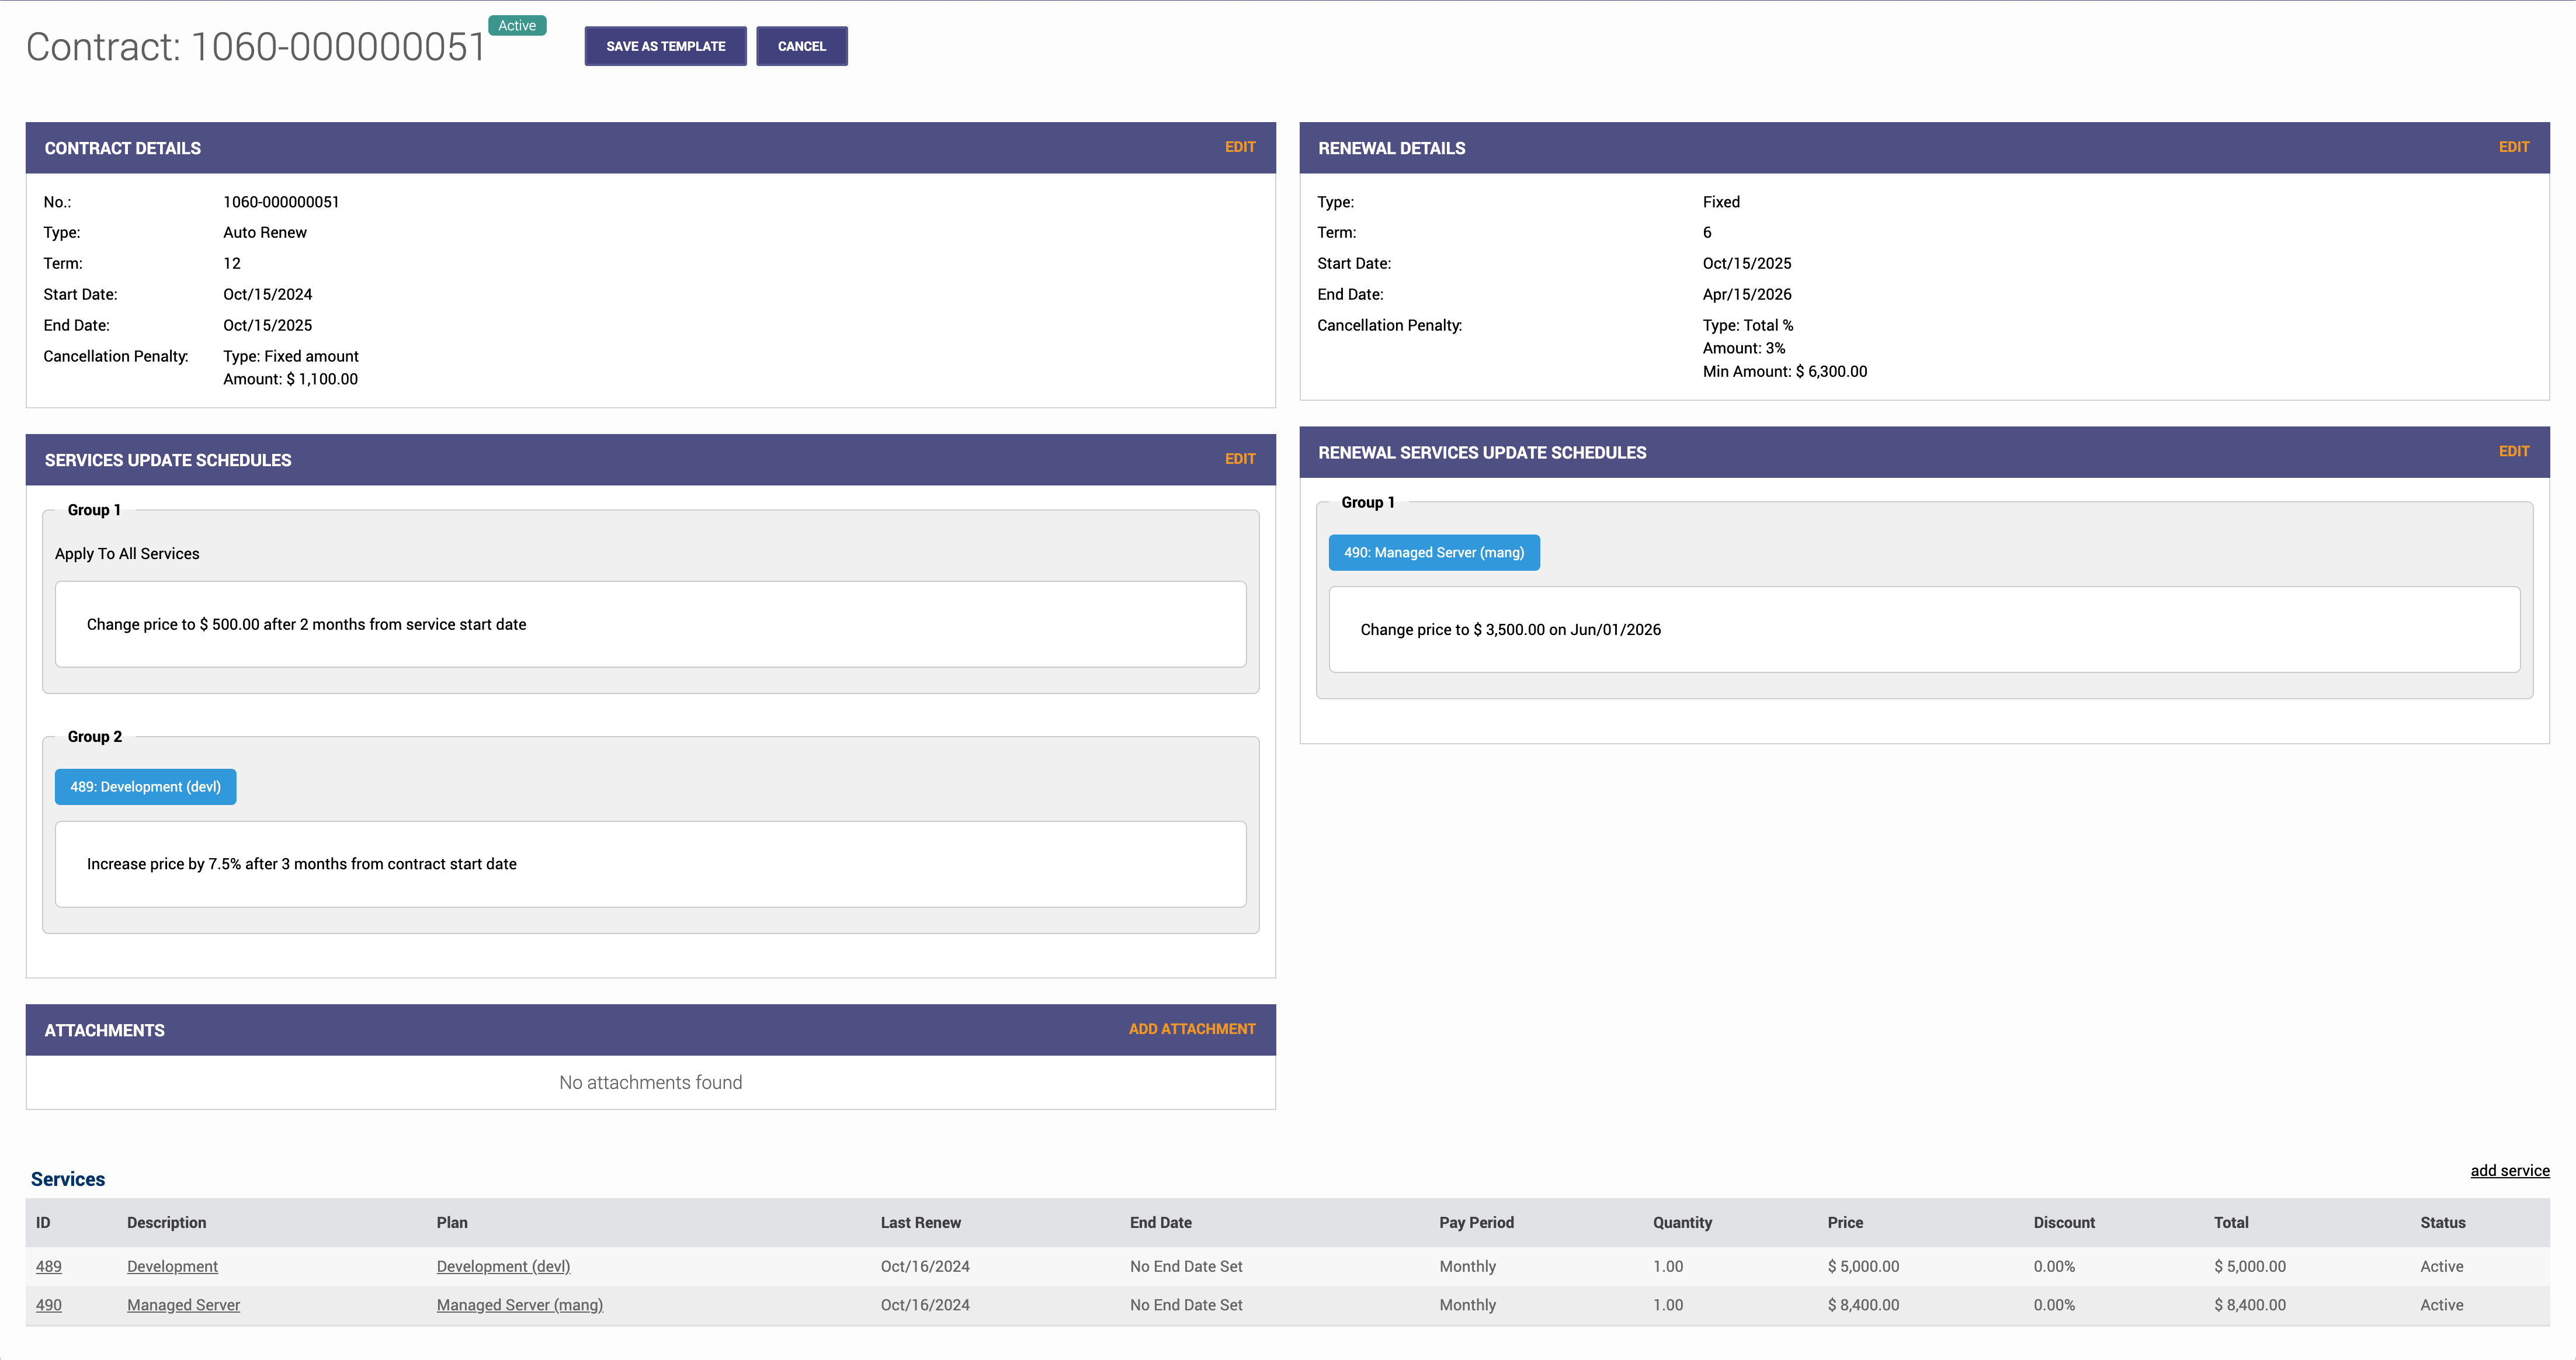This screenshot has height=1360, width=2576.
Task: Open the Development description link
Action: point(172,1266)
